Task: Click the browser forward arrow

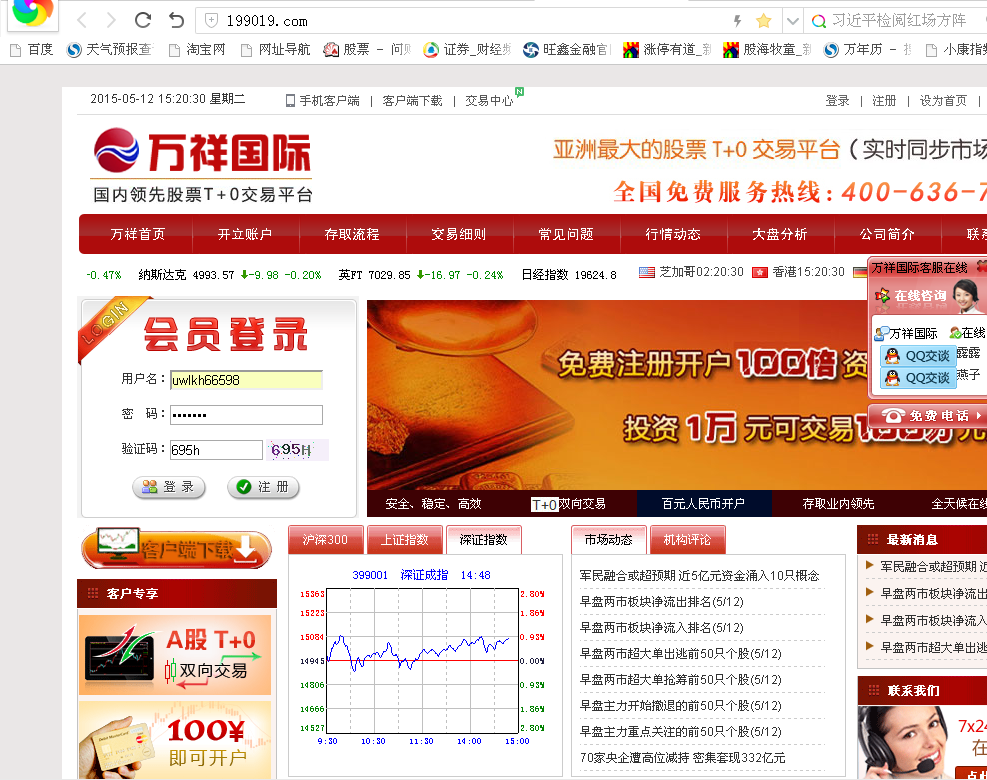Action: point(111,21)
